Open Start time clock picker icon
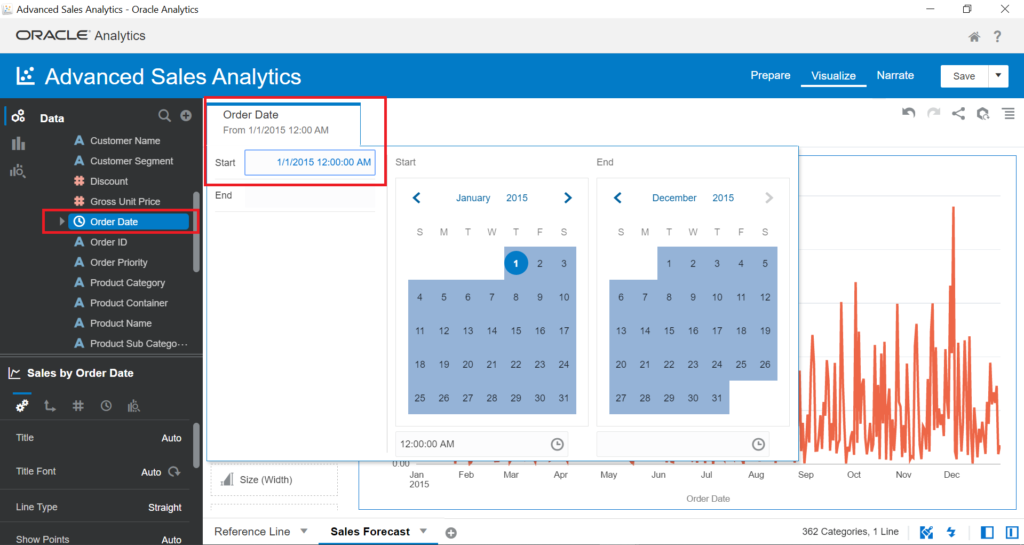 coord(557,444)
